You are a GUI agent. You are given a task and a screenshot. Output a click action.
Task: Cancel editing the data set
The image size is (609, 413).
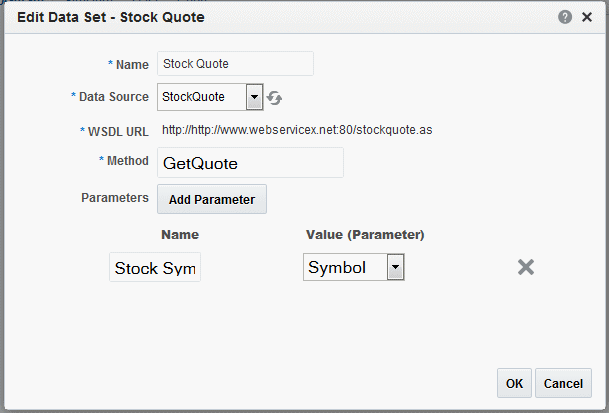(x=564, y=383)
